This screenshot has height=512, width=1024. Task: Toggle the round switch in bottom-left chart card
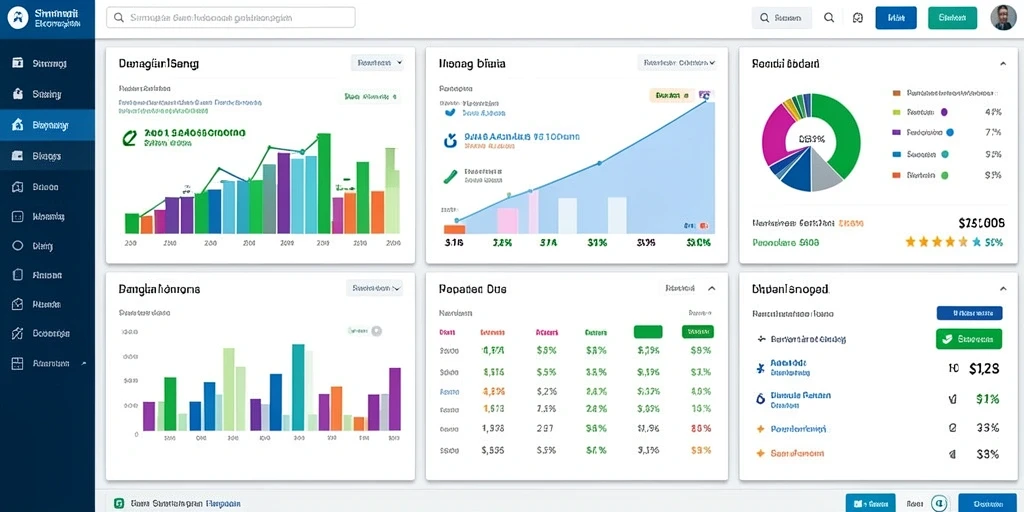click(376, 331)
